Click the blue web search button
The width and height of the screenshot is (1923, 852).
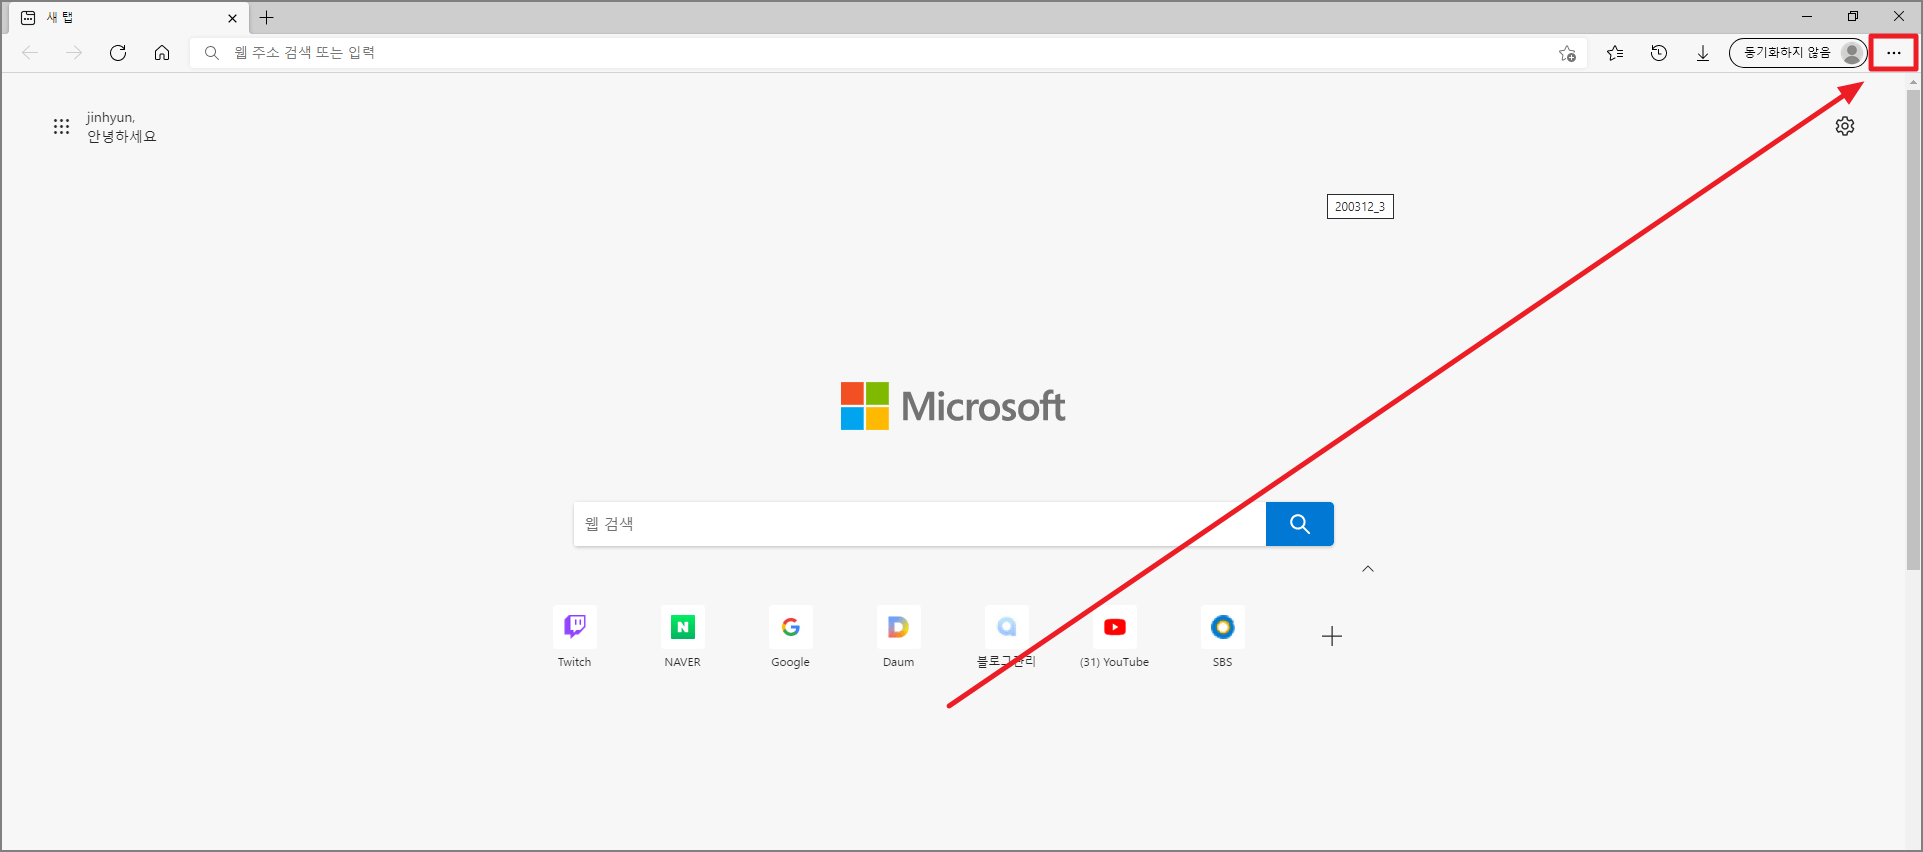1300,524
